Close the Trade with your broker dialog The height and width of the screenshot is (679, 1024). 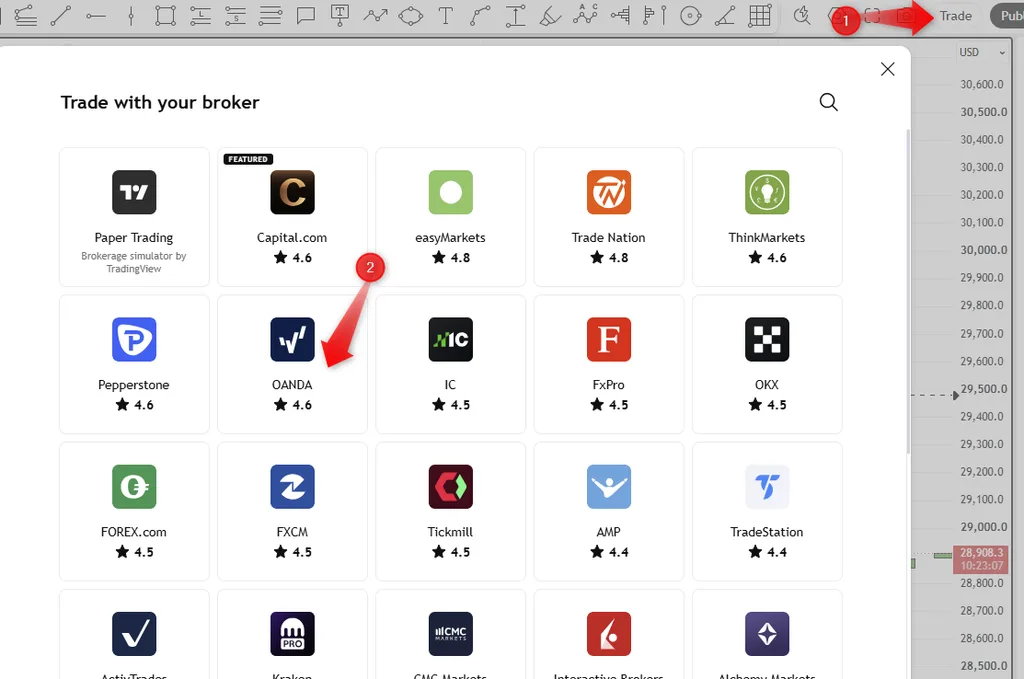[x=887, y=69]
